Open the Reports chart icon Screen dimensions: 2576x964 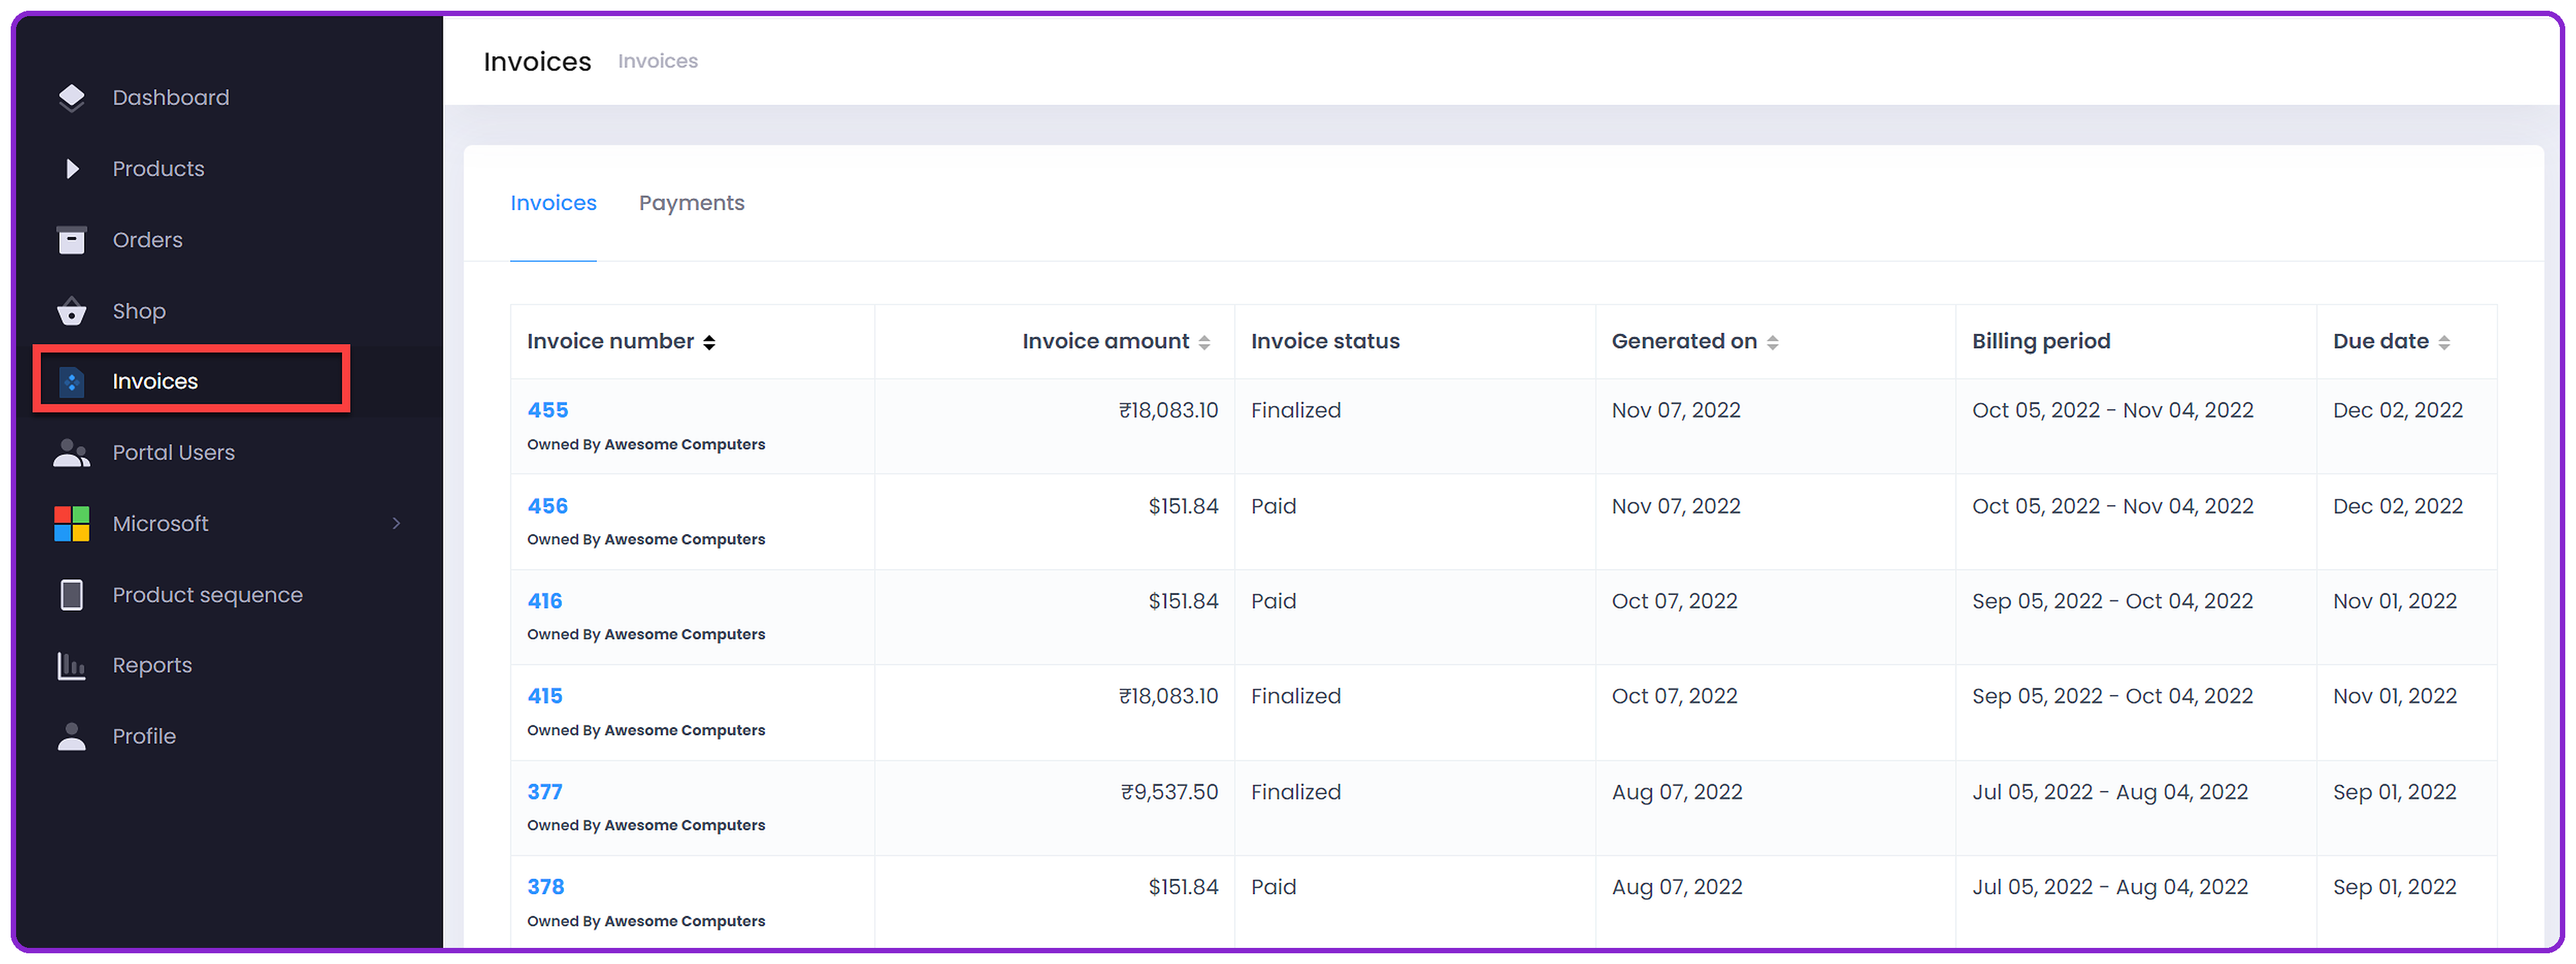click(71, 666)
